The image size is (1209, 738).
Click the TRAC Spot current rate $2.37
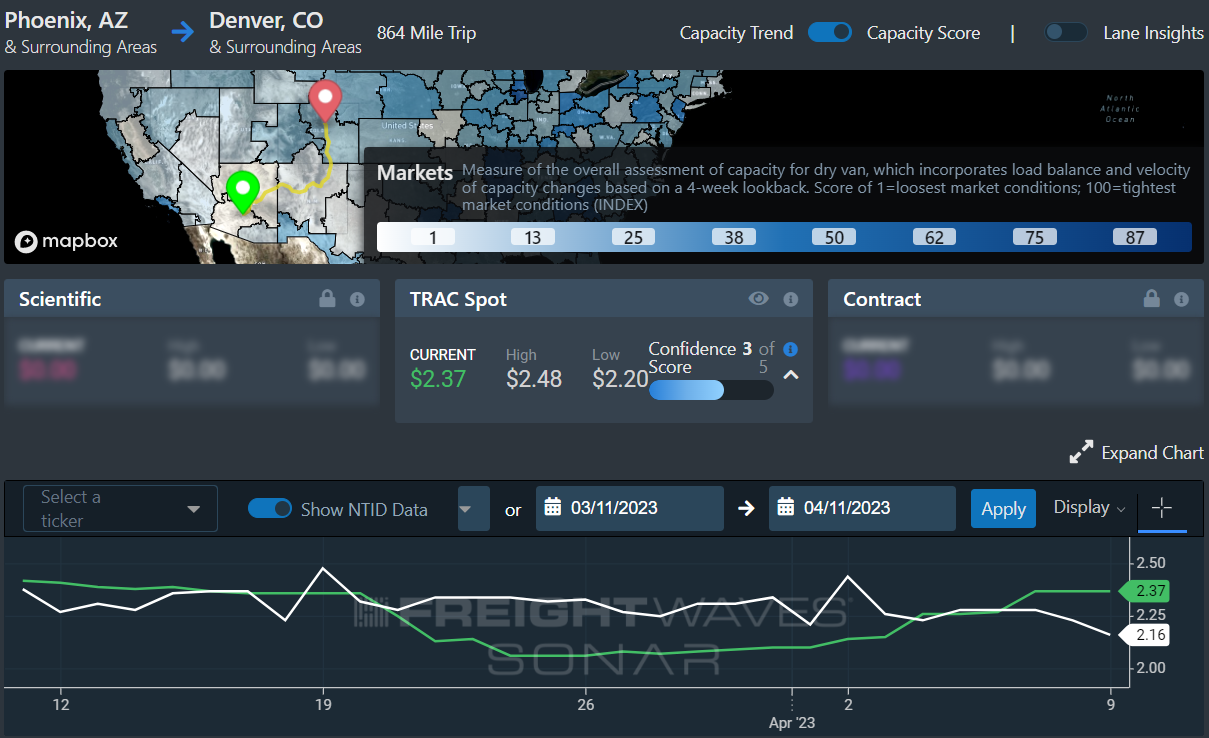[x=438, y=379]
